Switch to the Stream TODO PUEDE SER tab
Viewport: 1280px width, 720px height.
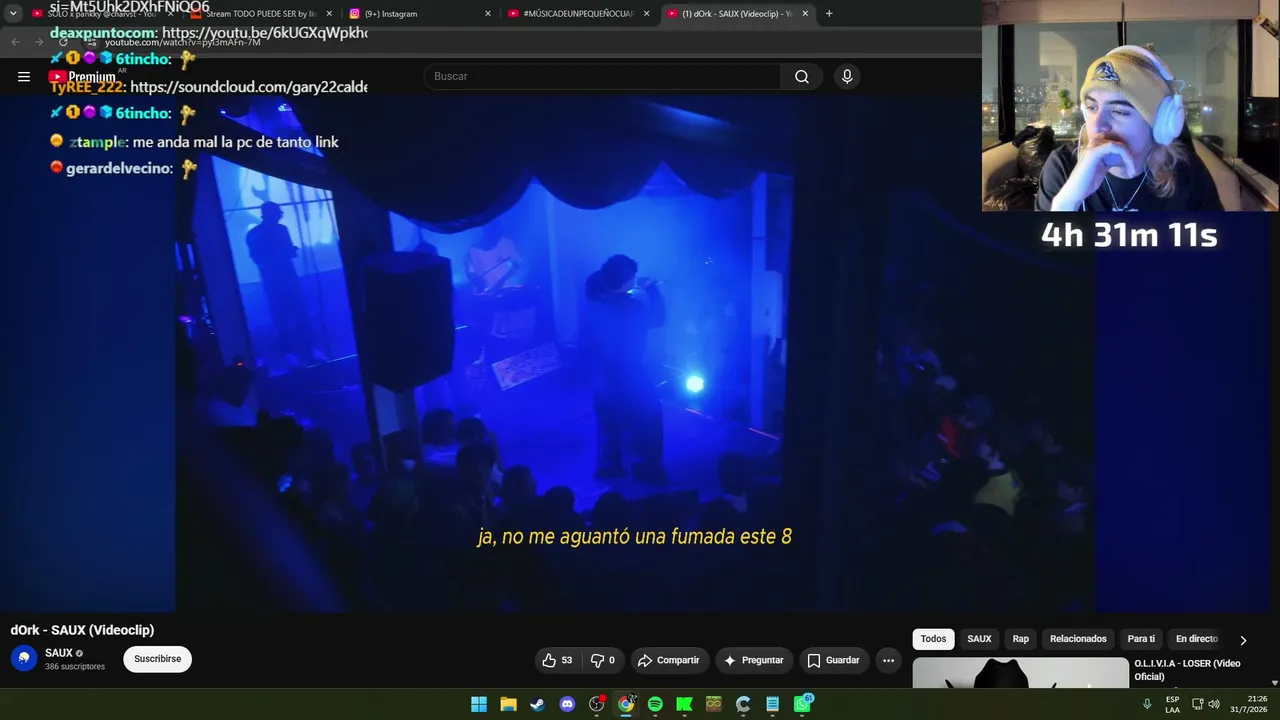pos(260,14)
